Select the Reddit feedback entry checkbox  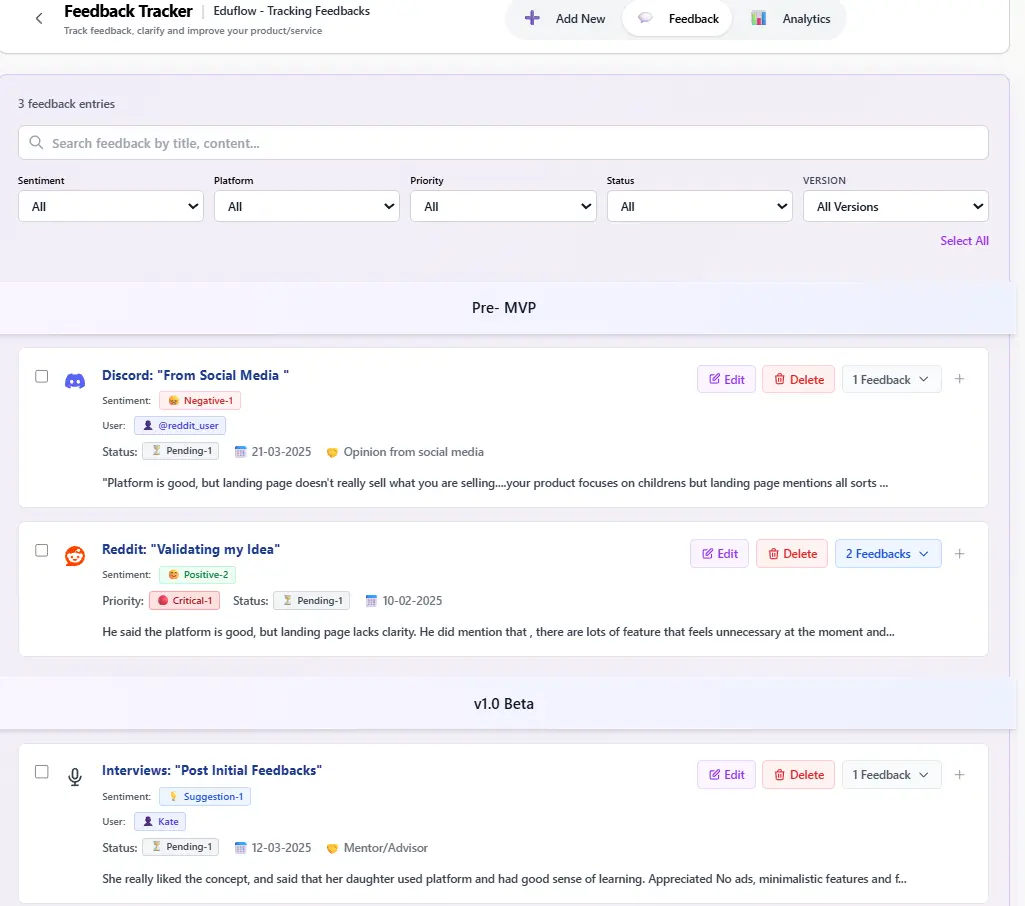pos(42,550)
